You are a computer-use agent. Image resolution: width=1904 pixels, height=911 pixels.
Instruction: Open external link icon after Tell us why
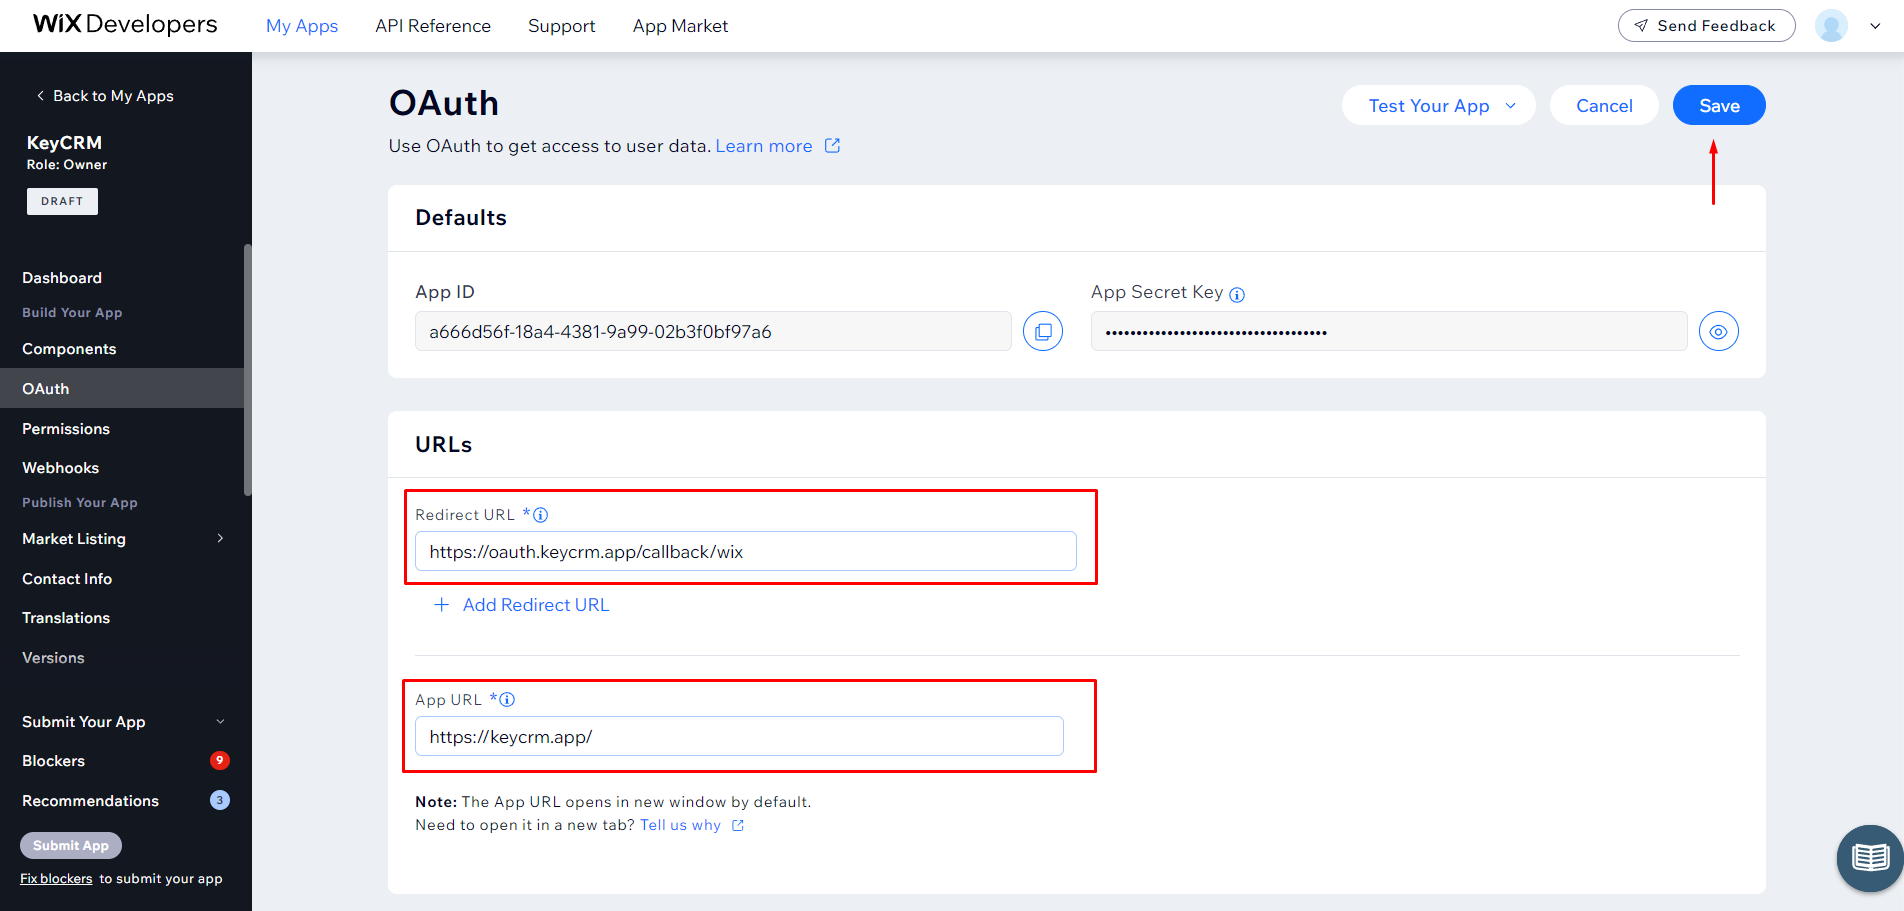tap(738, 825)
